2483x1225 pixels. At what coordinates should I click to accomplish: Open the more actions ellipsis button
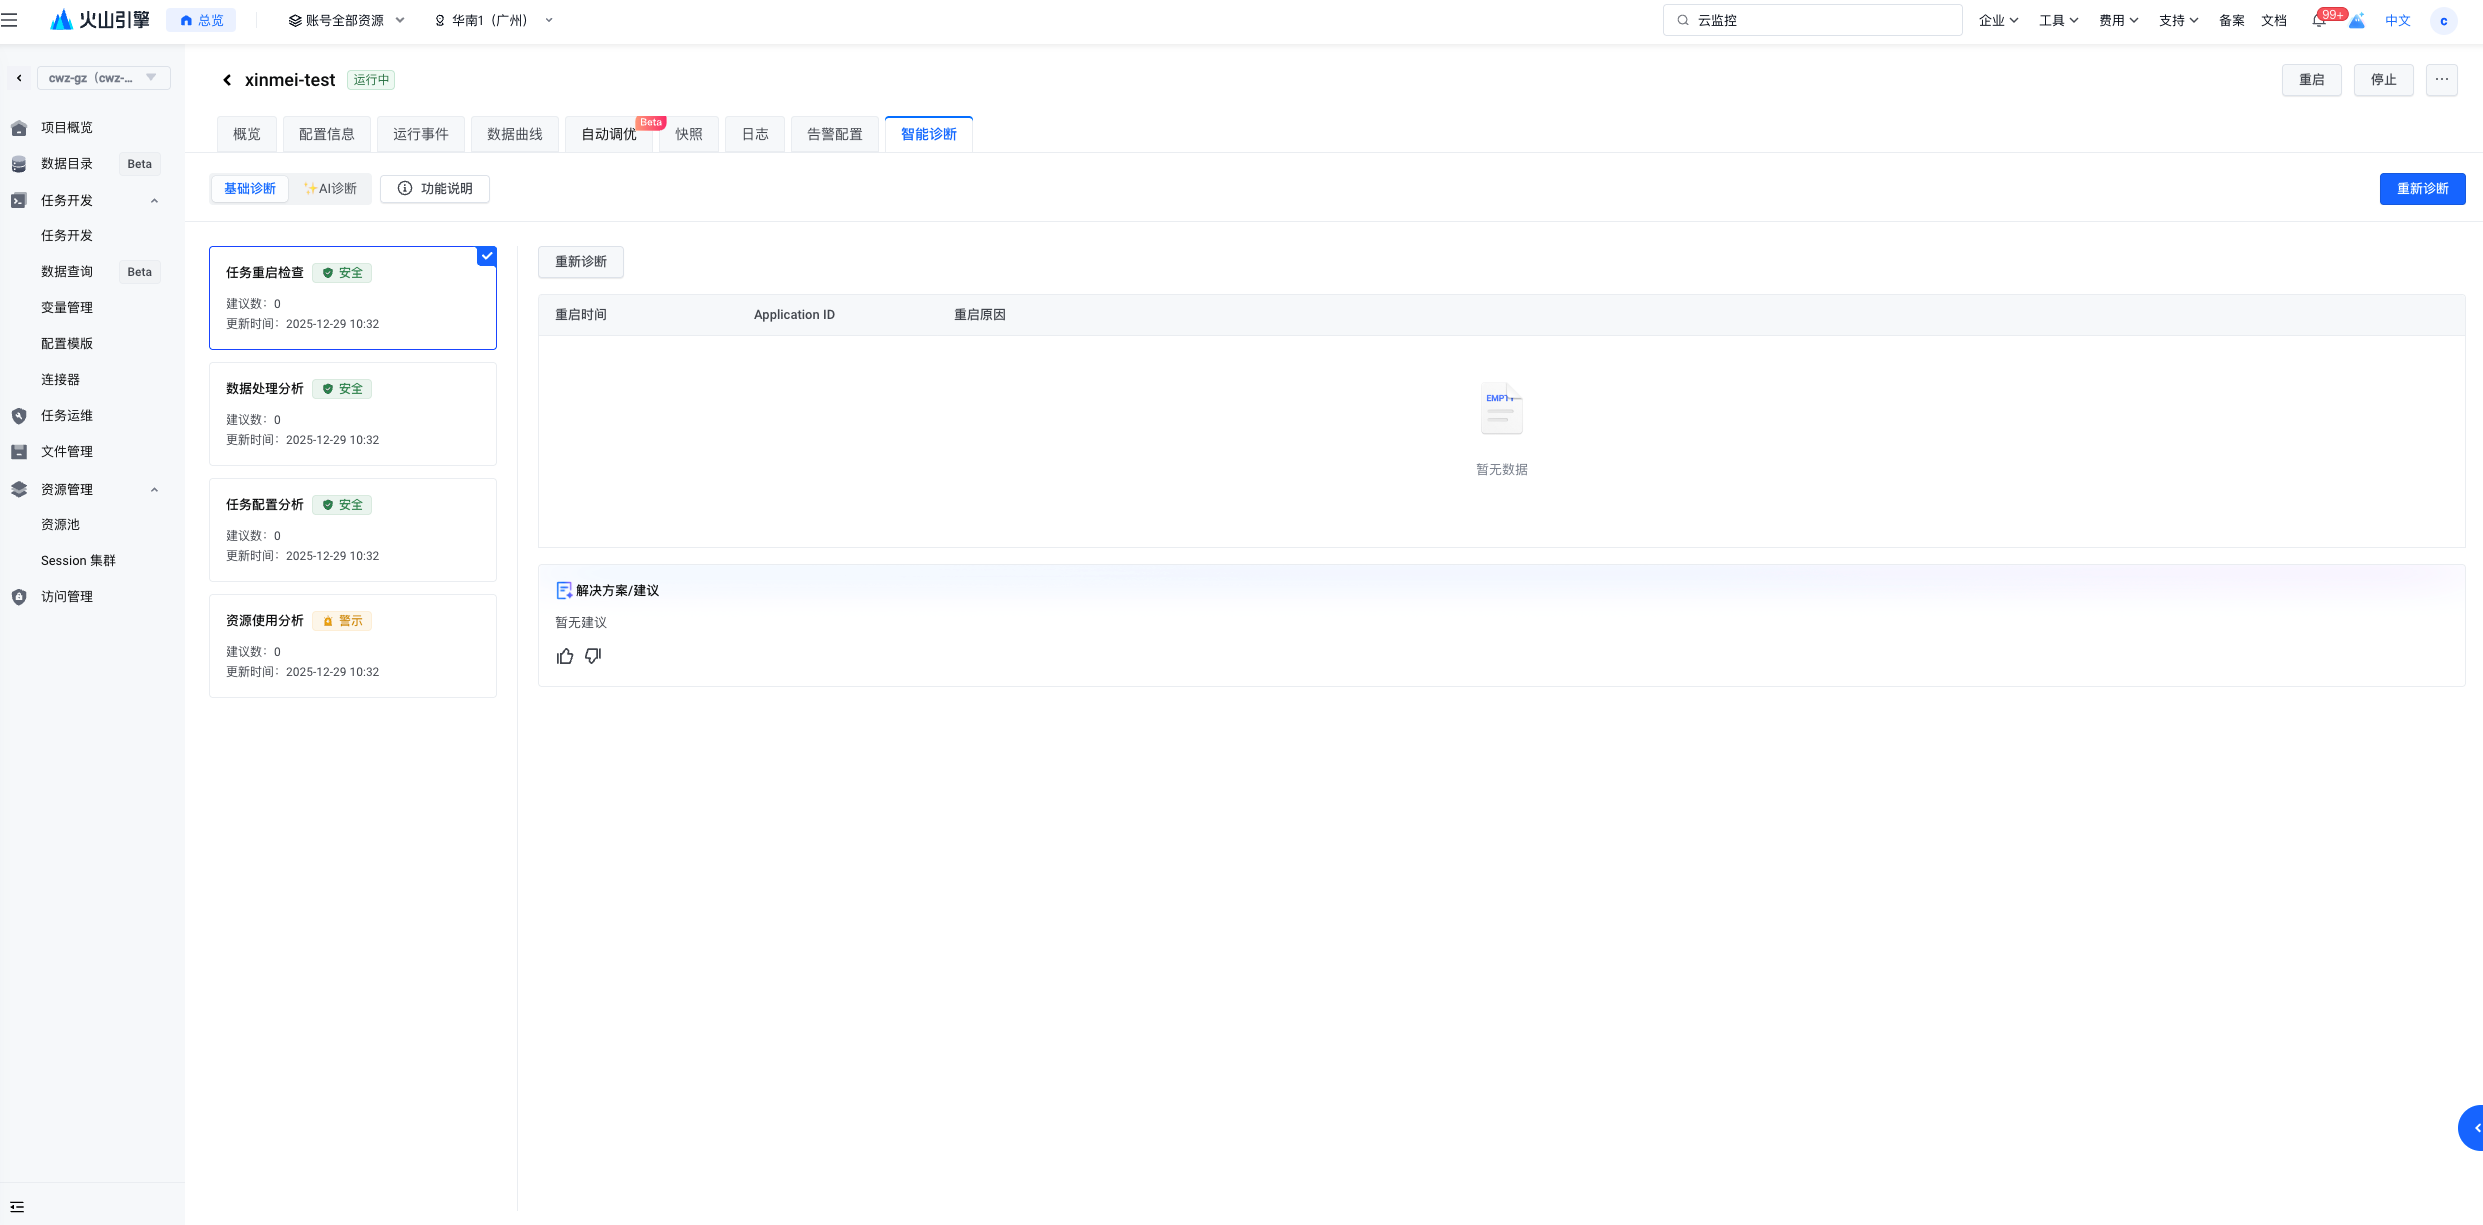2441,80
